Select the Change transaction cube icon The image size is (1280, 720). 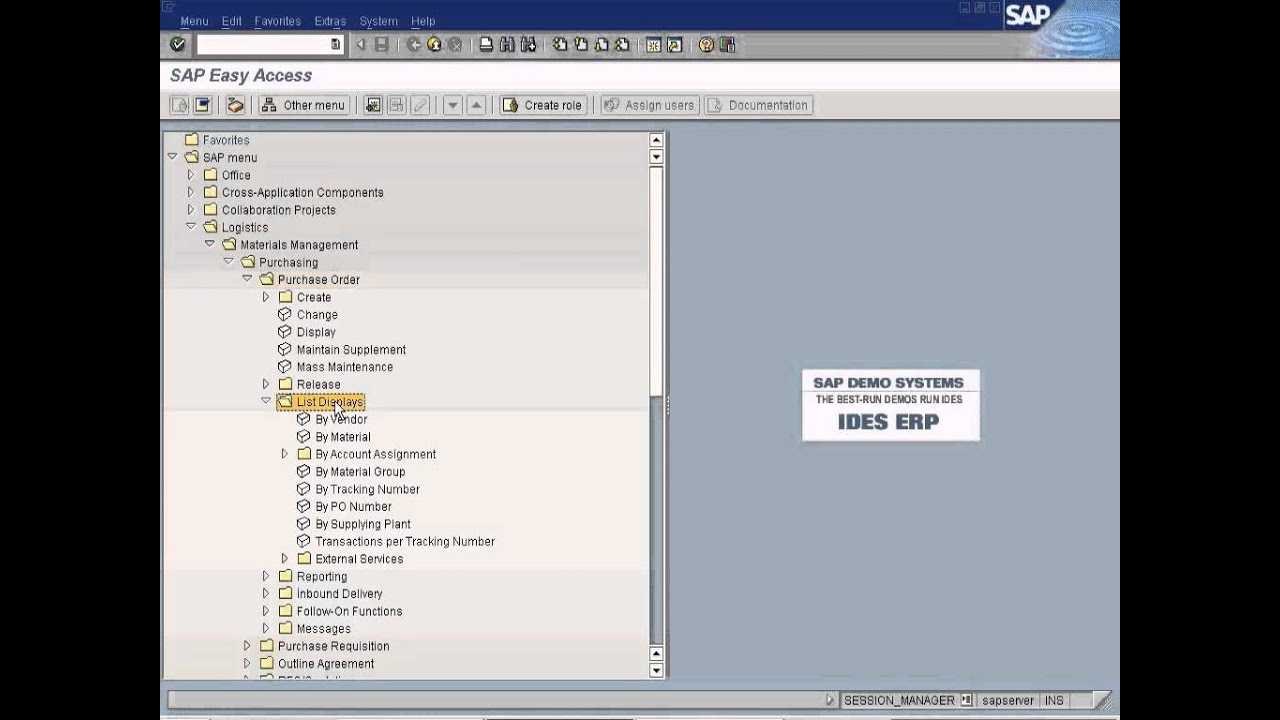click(284, 314)
